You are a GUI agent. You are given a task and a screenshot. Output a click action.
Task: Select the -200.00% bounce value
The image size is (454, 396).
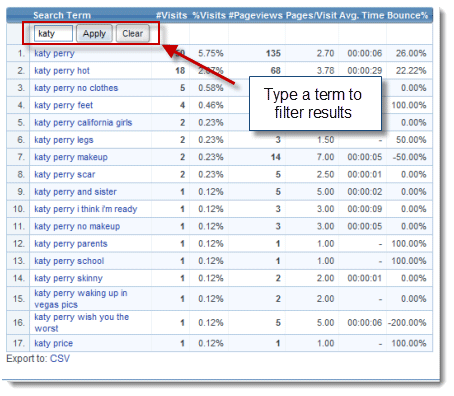pos(407,323)
